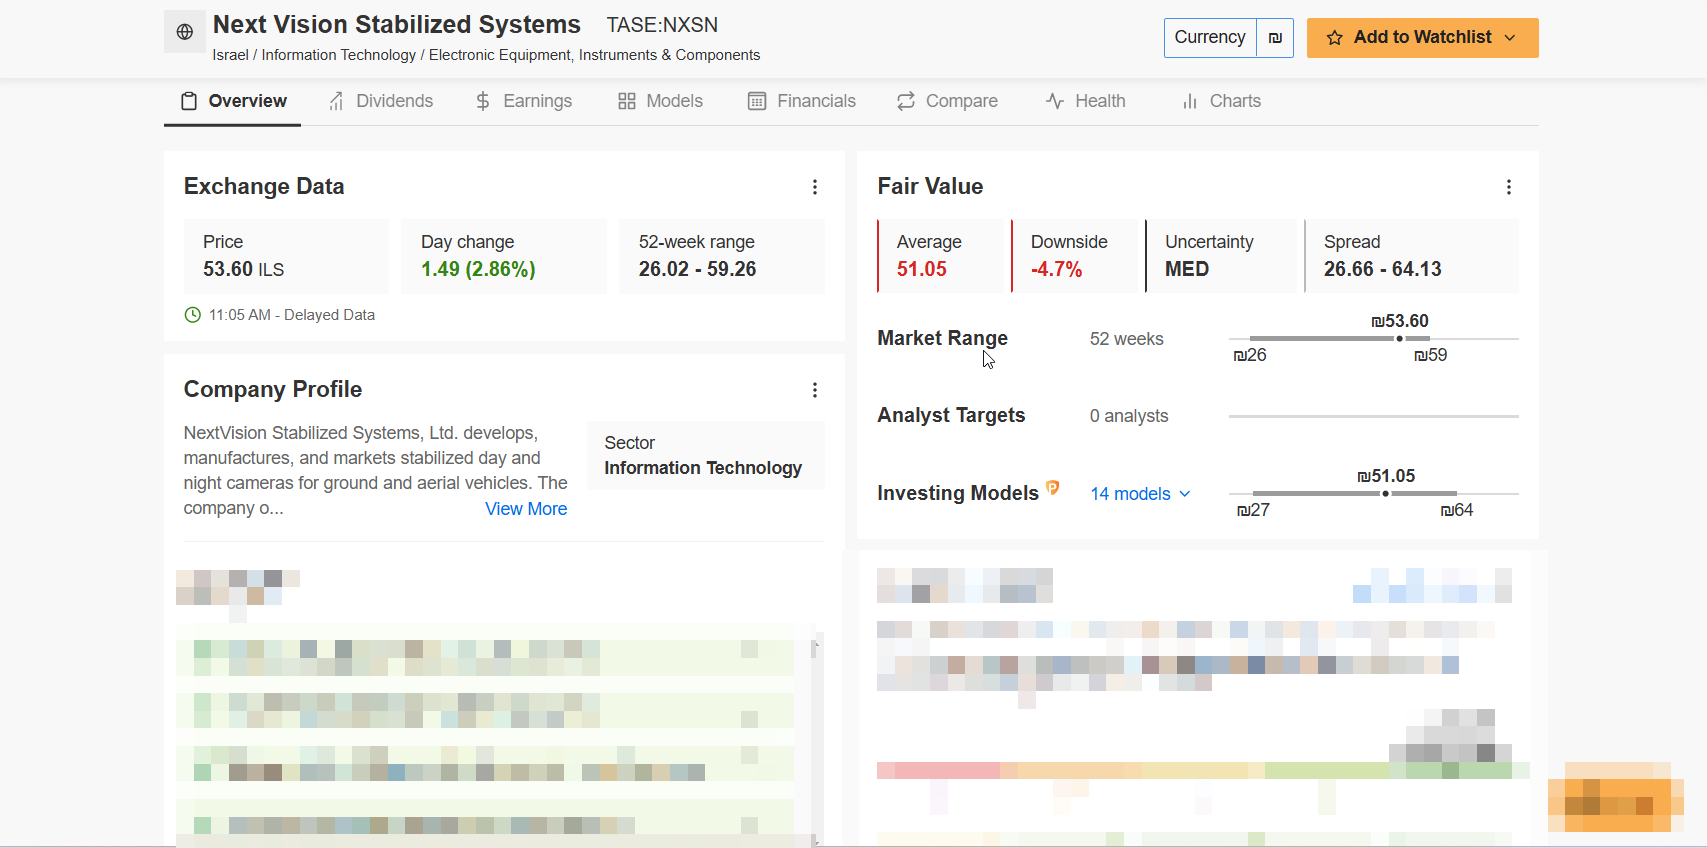Click the price value 53.60 ILS
This screenshot has width=1707, height=848.
pyautogui.click(x=244, y=270)
